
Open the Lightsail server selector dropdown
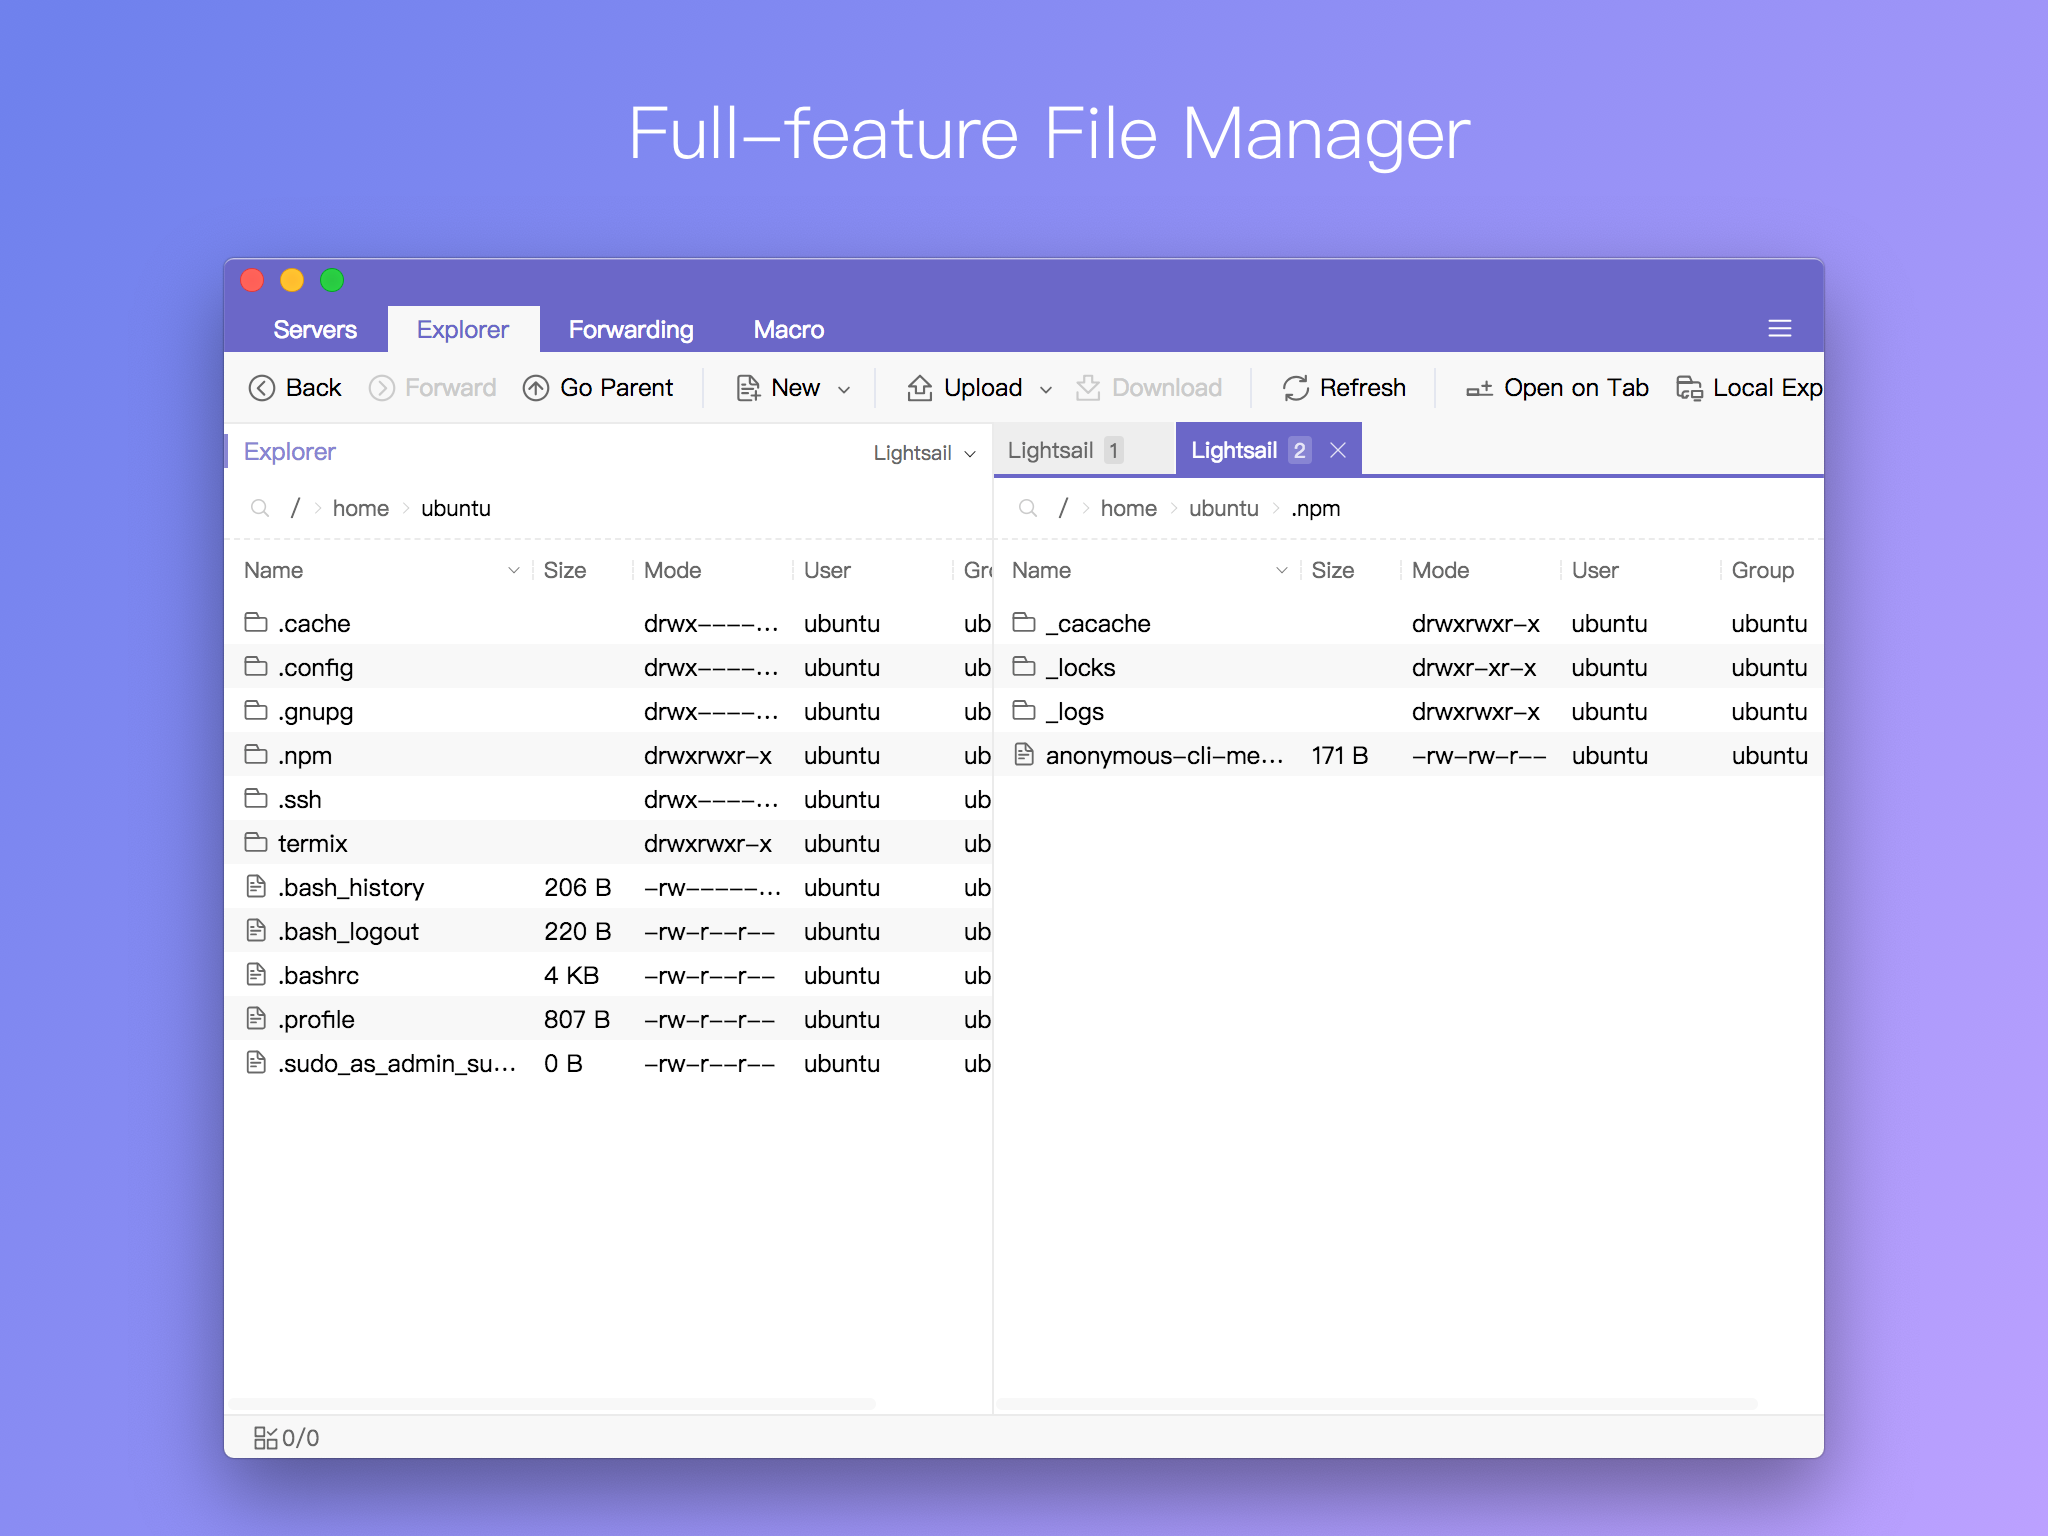point(924,453)
